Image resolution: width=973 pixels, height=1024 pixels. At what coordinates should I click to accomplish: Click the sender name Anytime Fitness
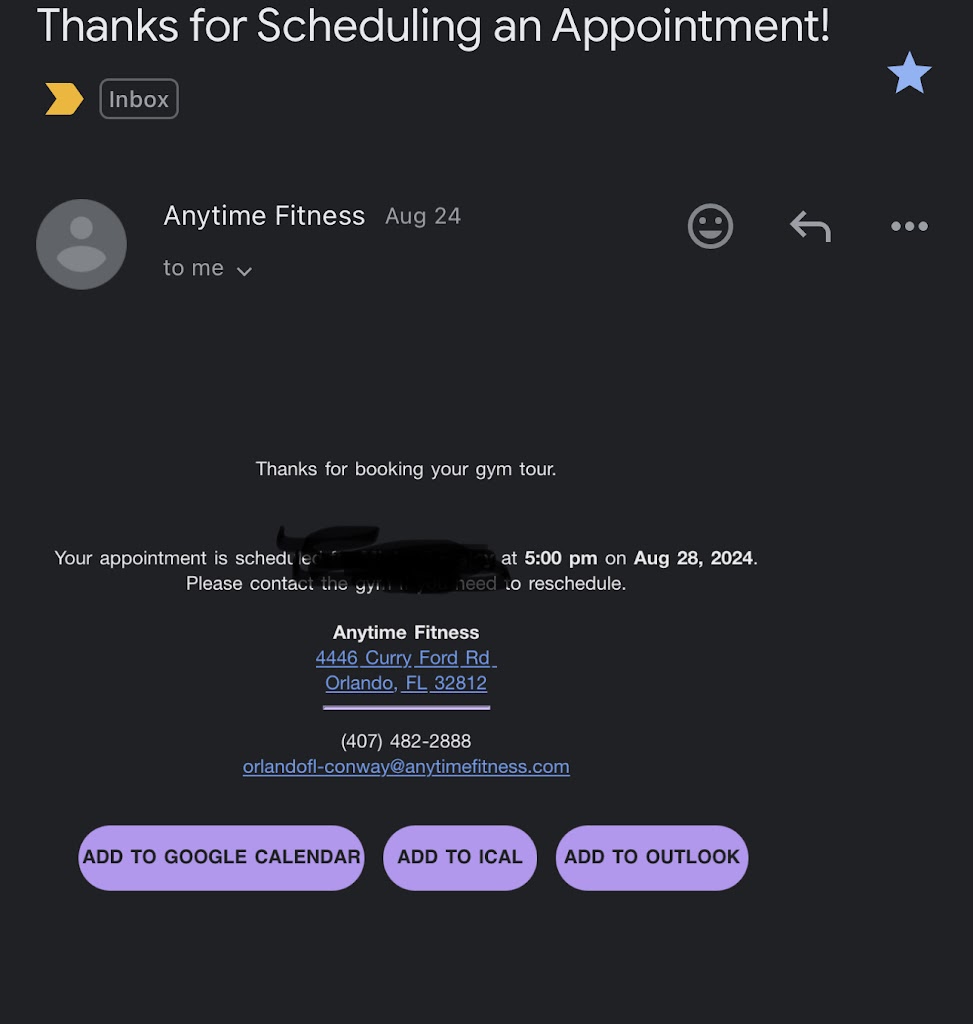click(x=264, y=216)
